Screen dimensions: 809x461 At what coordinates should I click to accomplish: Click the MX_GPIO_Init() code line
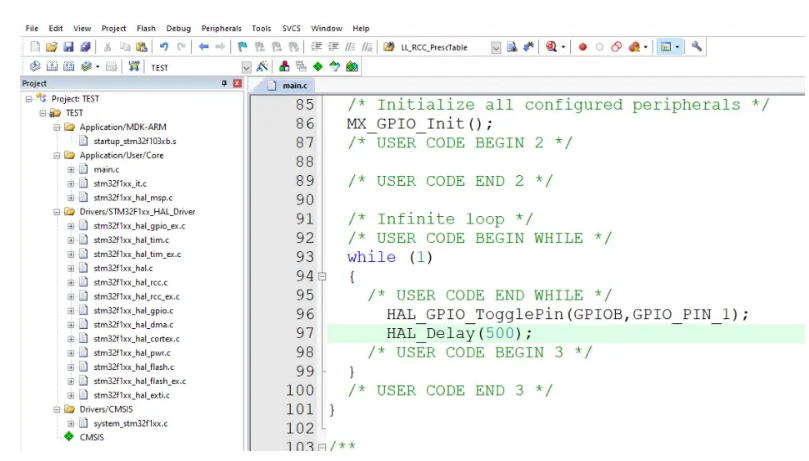420,124
